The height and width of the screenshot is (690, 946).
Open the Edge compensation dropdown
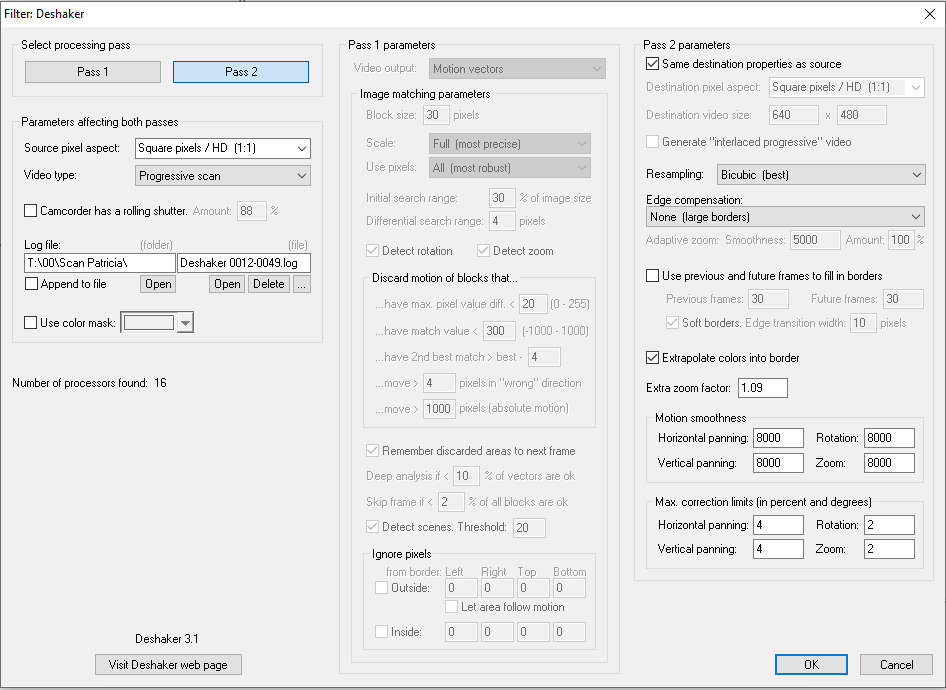[x=785, y=217]
